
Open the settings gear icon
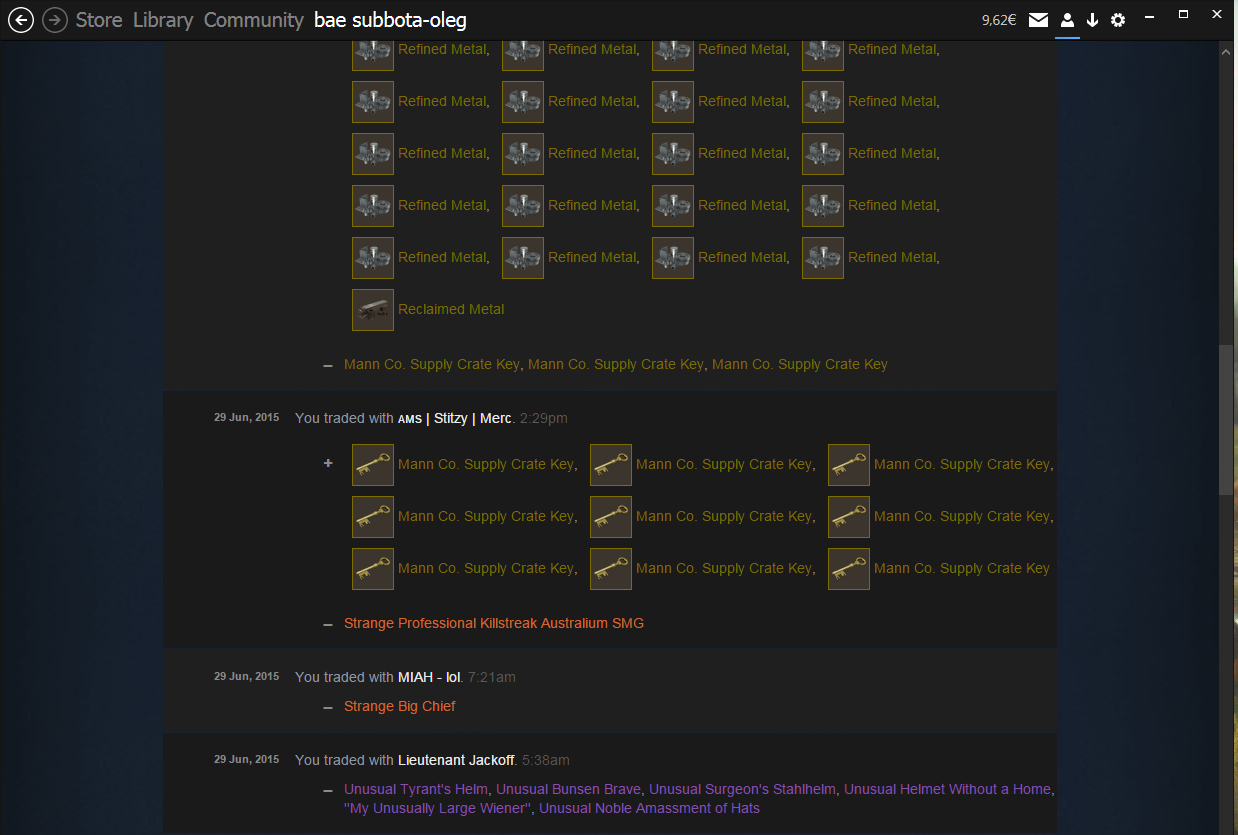click(x=1118, y=20)
